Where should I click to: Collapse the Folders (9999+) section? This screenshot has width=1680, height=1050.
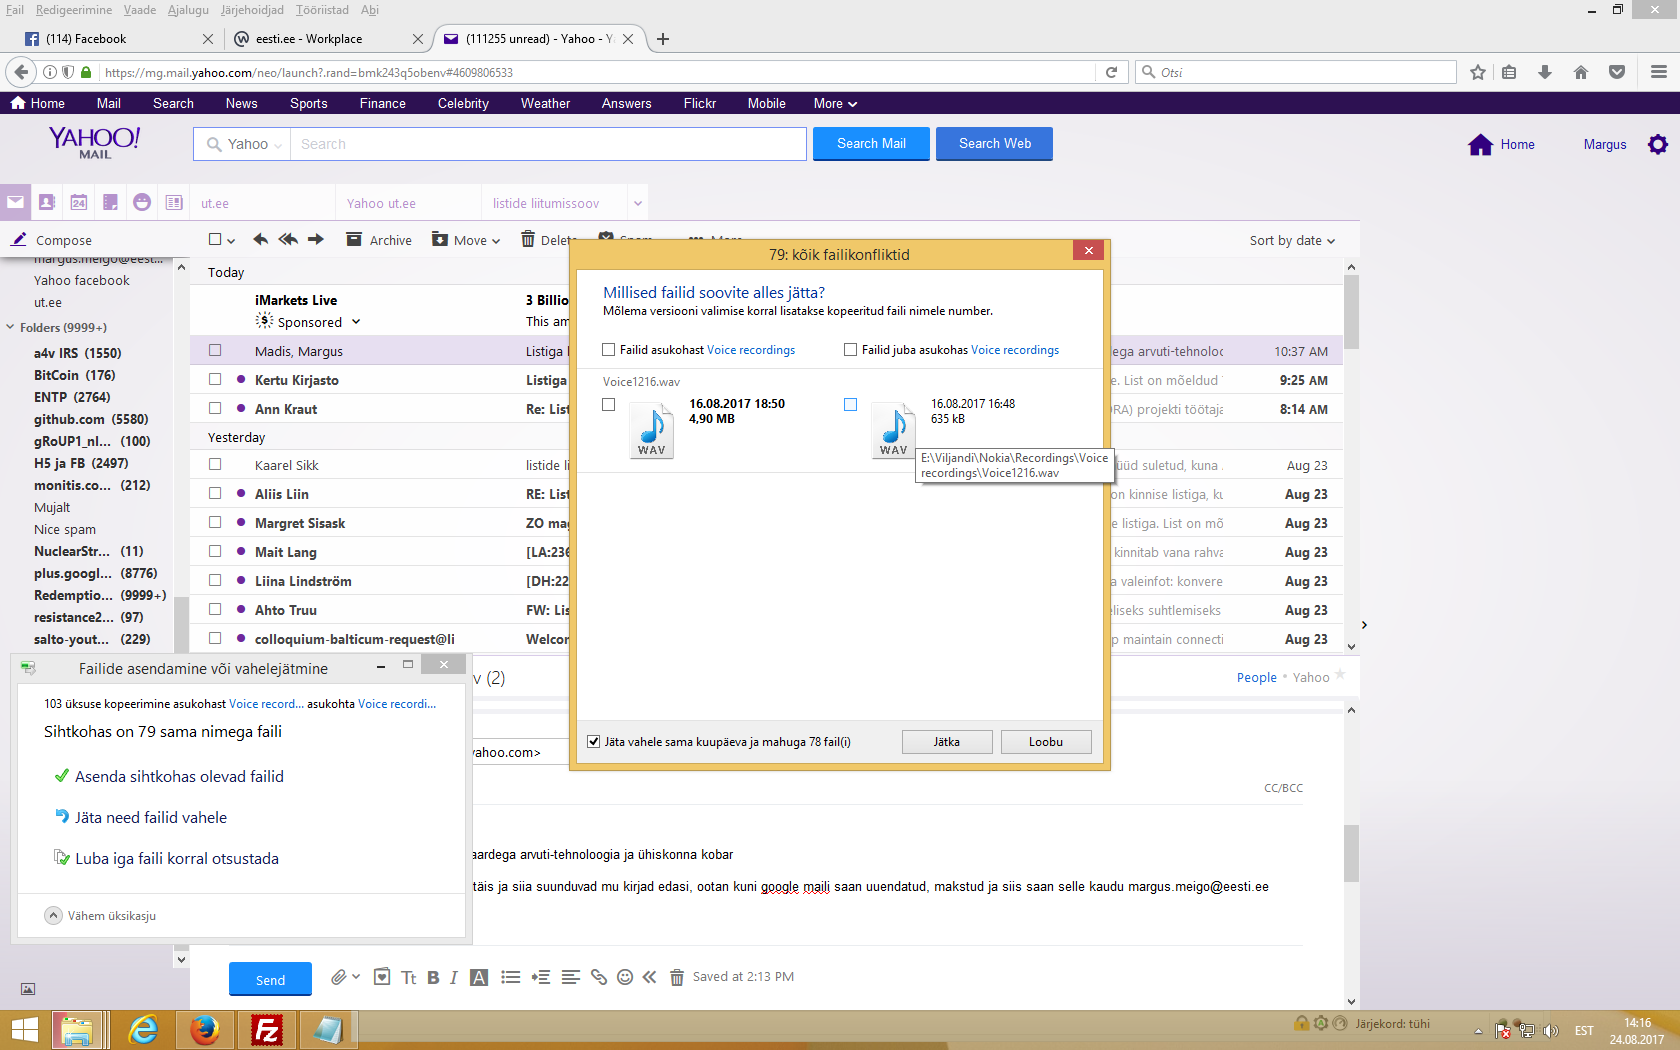[10, 327]
